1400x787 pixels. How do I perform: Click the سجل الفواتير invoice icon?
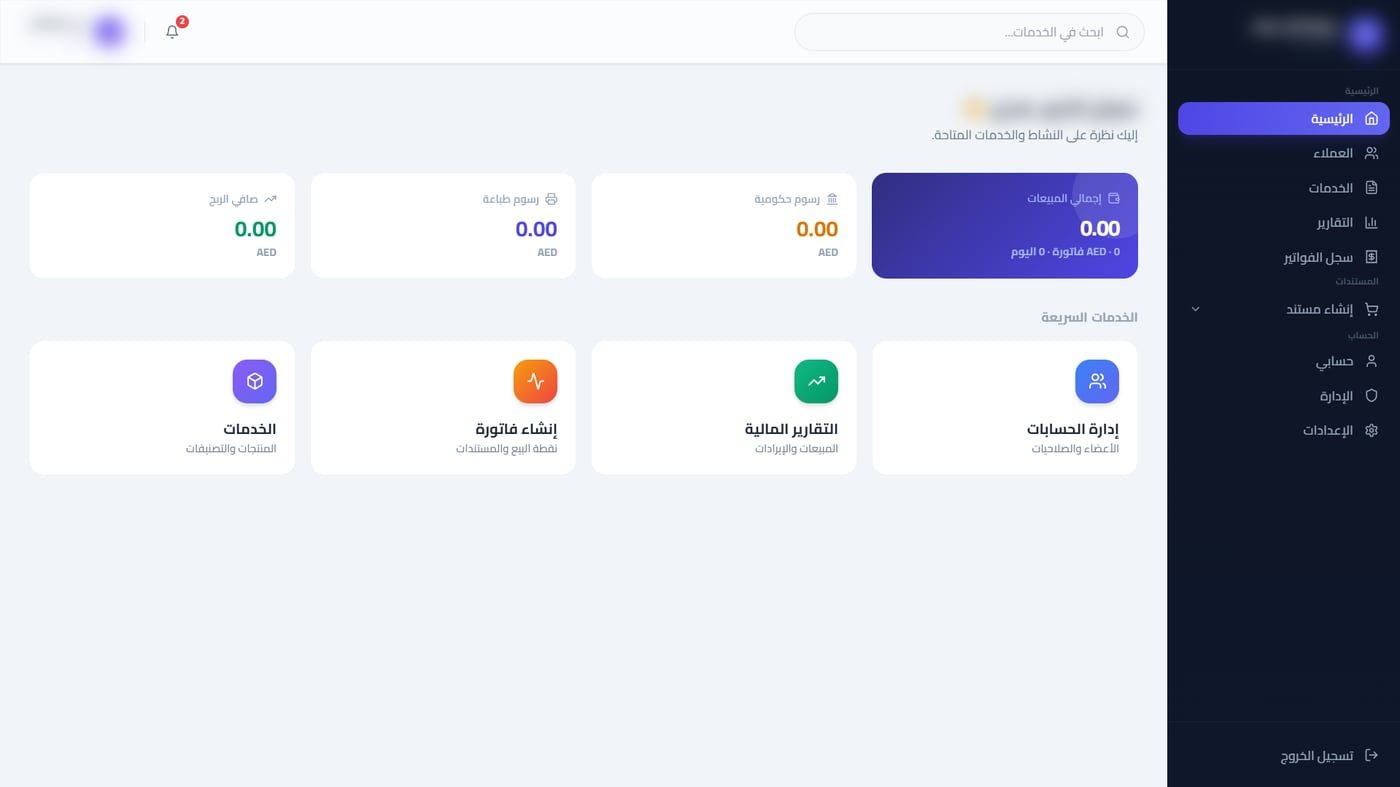(1371, 257)
